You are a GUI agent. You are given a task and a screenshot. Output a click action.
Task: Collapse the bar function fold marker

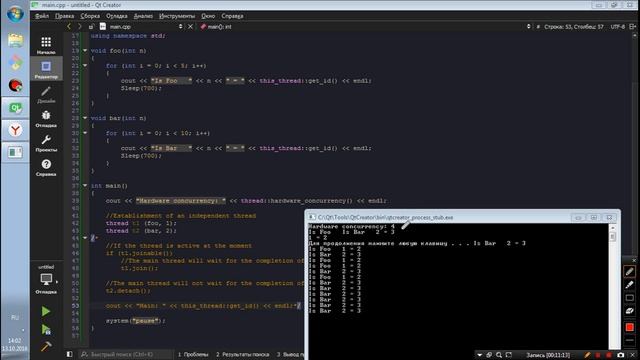point(85,118)
